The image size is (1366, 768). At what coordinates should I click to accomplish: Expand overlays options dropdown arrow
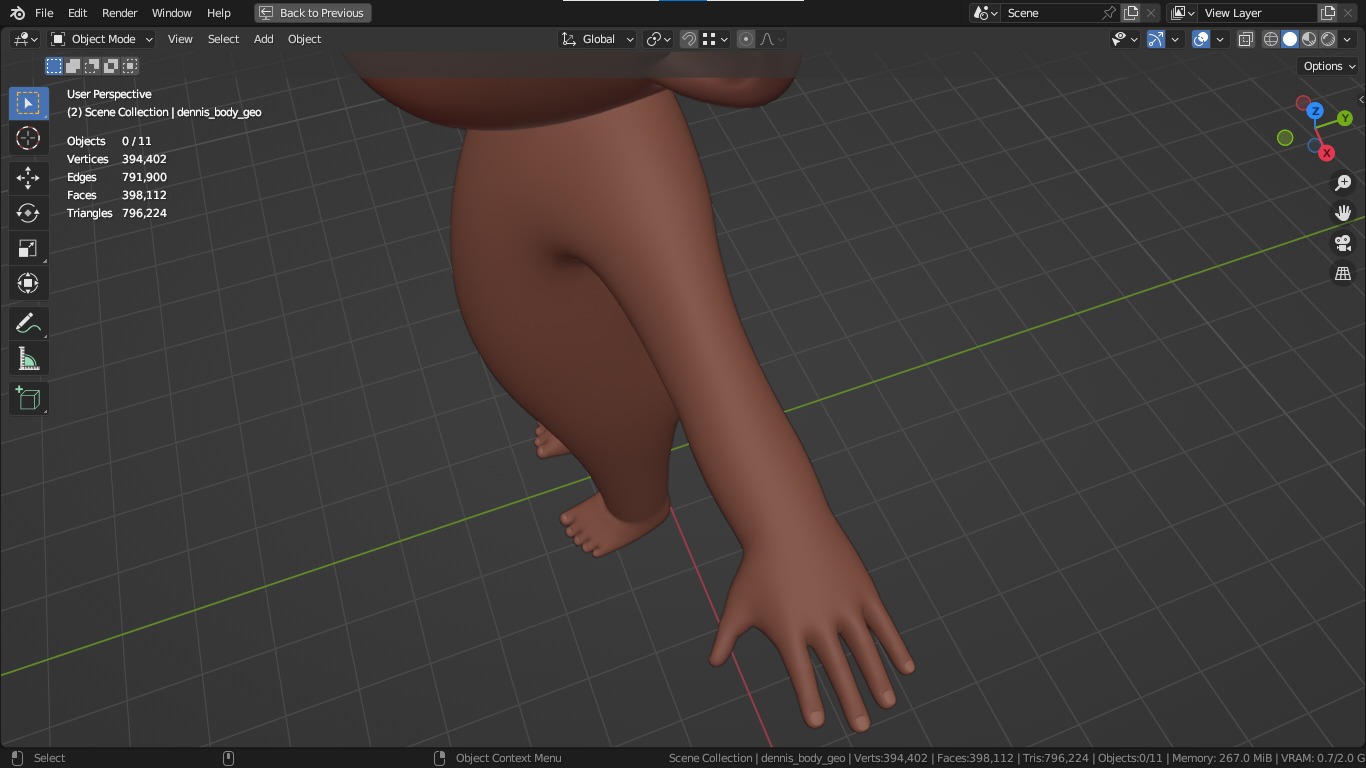tap(1220, 39)
